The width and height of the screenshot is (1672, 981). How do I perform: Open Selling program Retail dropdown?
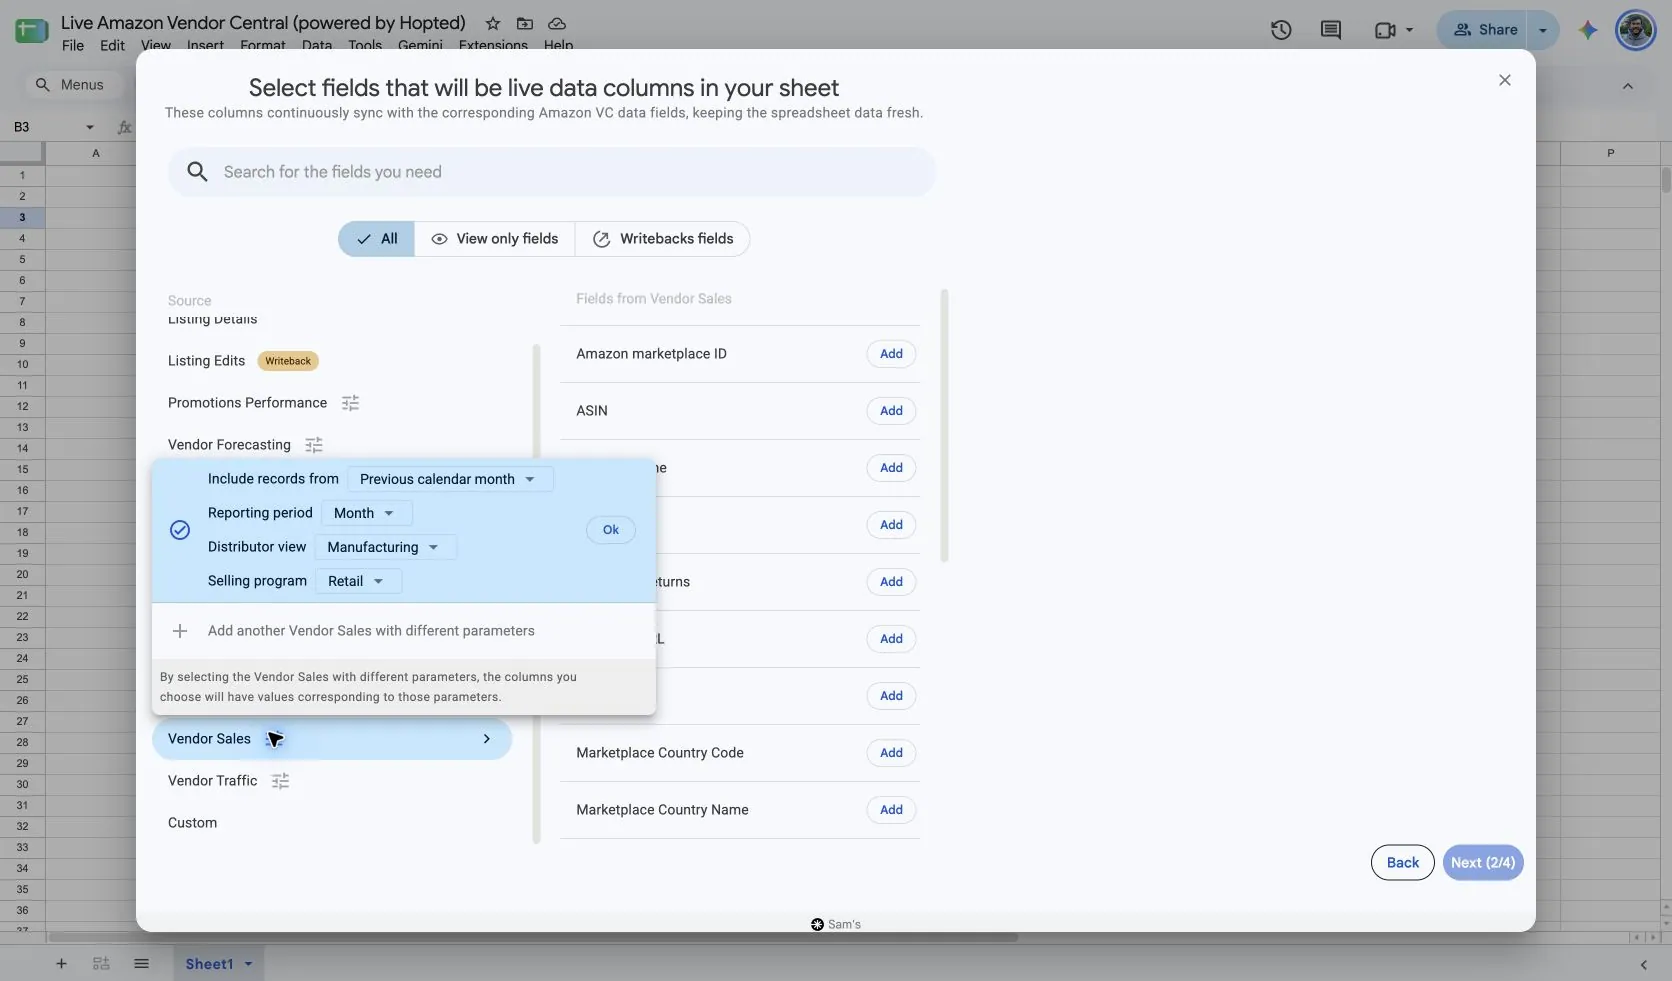point(358,581)
